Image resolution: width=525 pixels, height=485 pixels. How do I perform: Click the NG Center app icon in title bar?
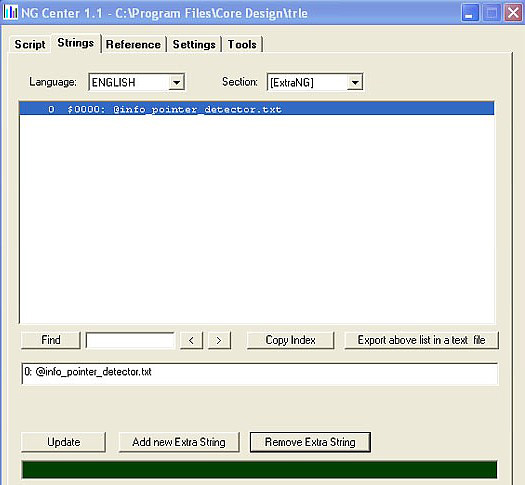(10, 12)
